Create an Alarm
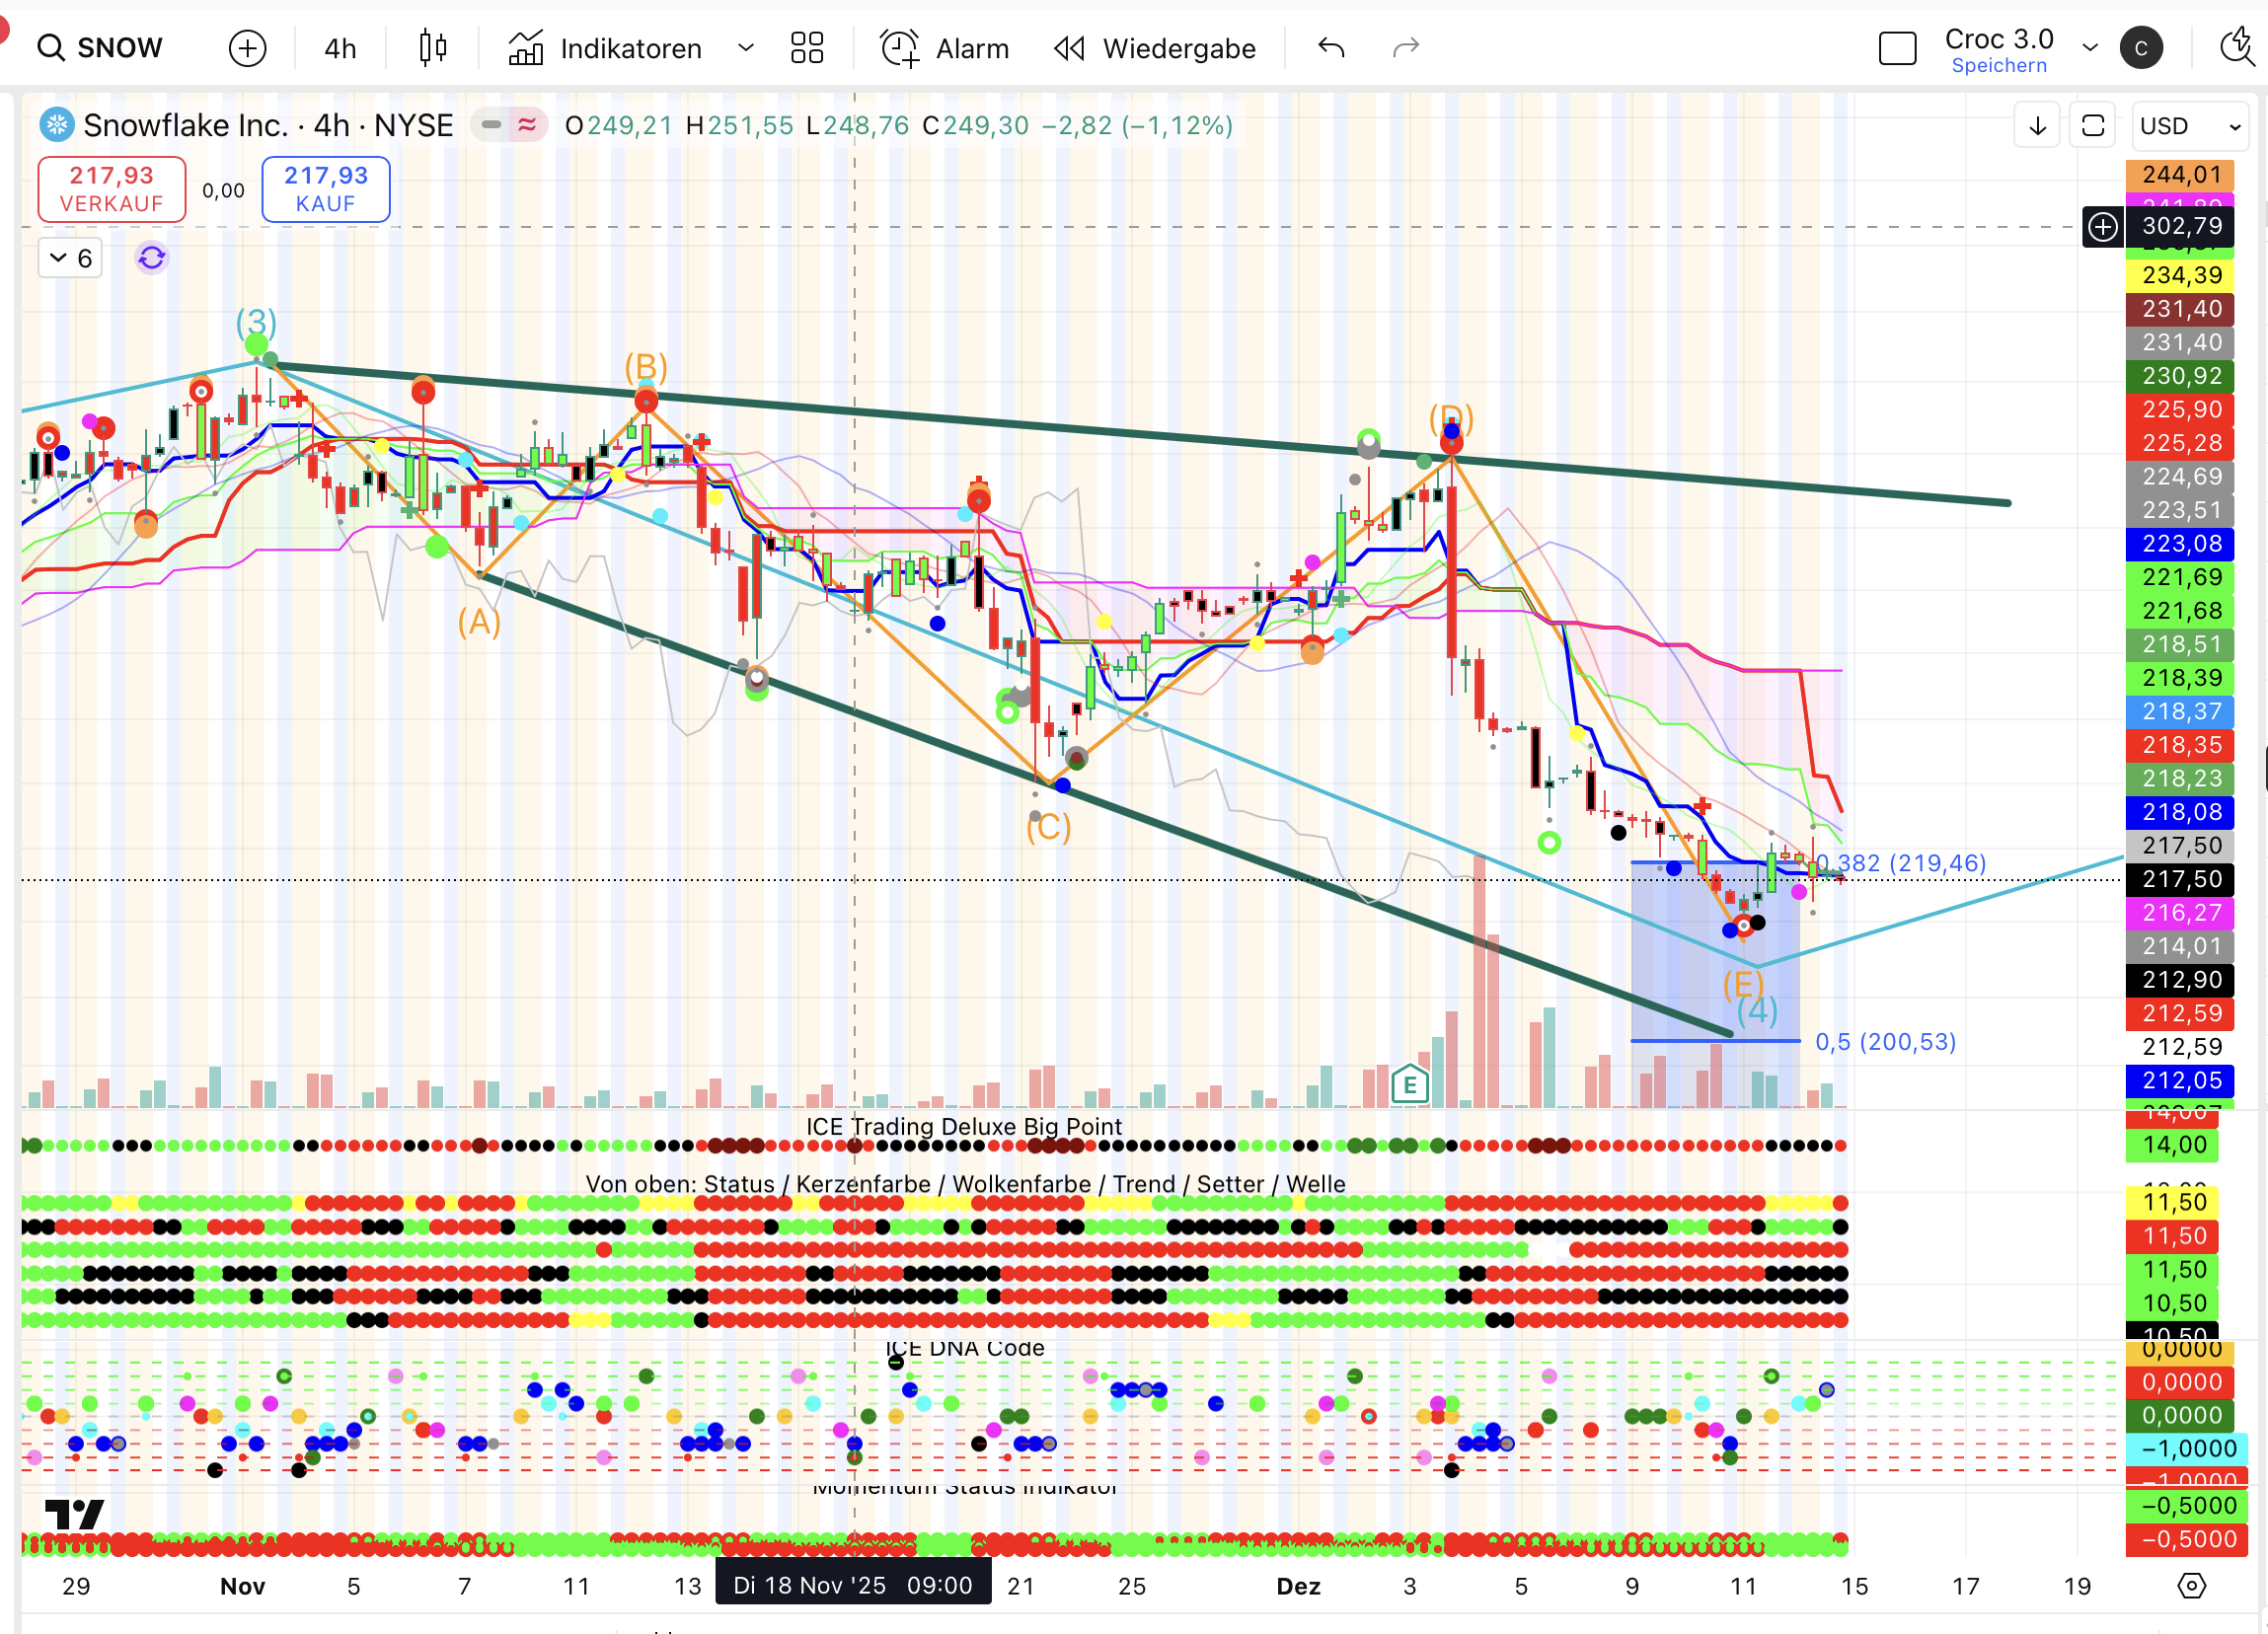Viewport: 2268px width, 1634px height. [945, 47]
